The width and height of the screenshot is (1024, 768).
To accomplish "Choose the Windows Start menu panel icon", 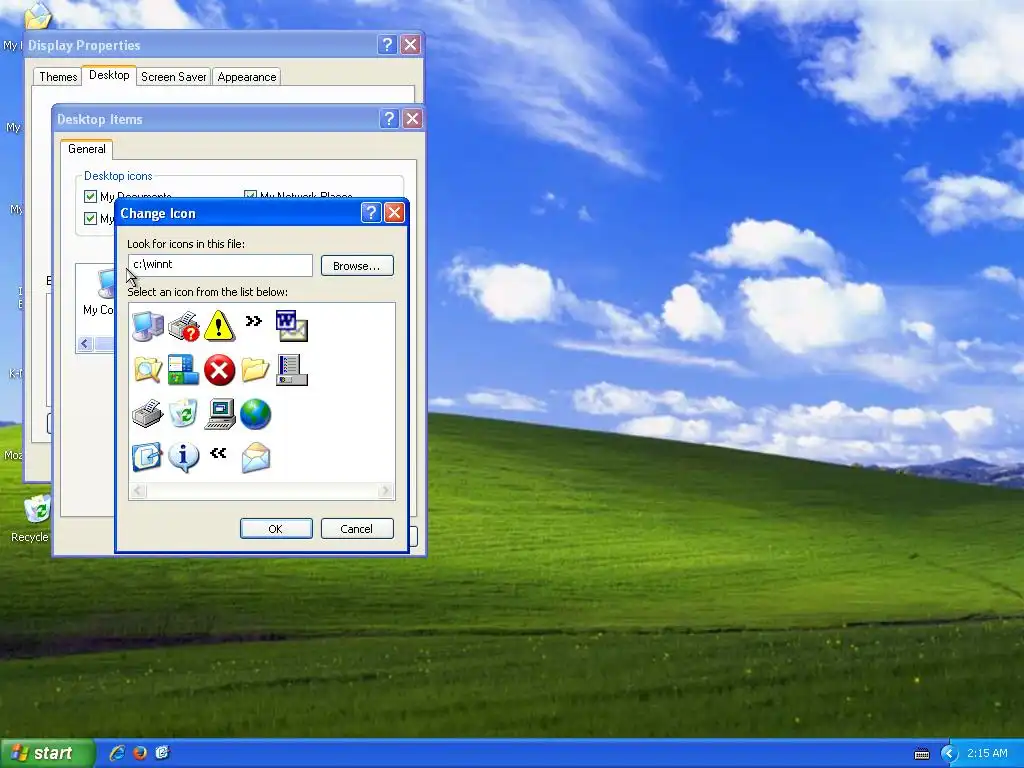I will click(184, 370).
